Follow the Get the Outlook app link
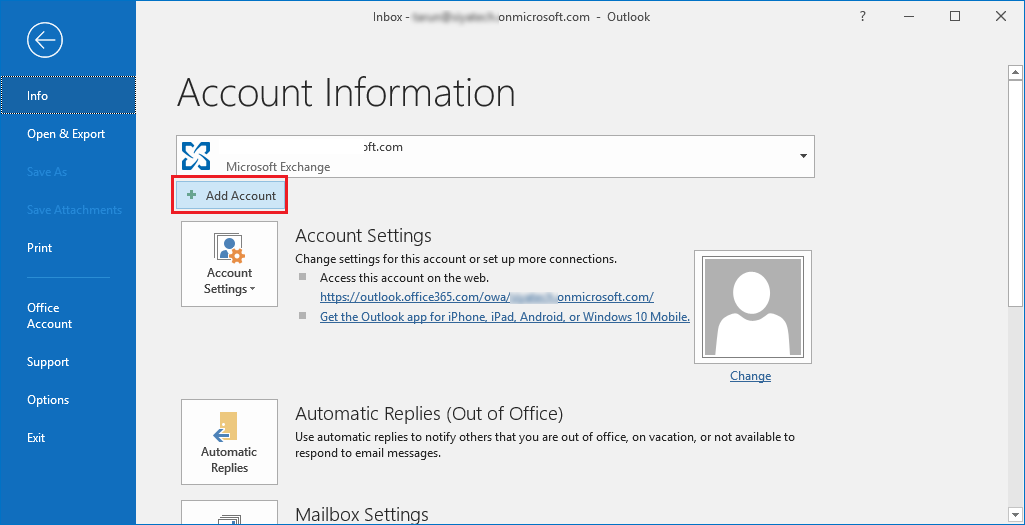The width and height of the screenshot is (1025, 525). coord(505,316)
